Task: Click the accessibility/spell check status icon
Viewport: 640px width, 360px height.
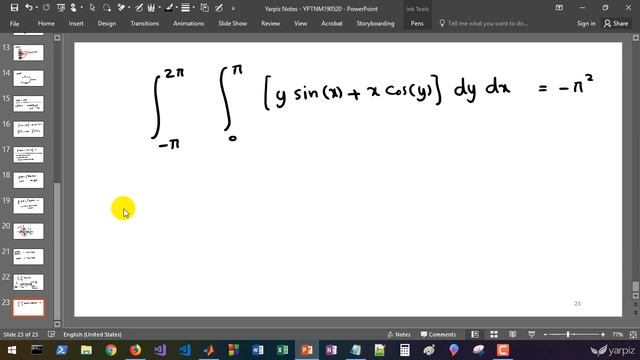Action: coord(51,334)
